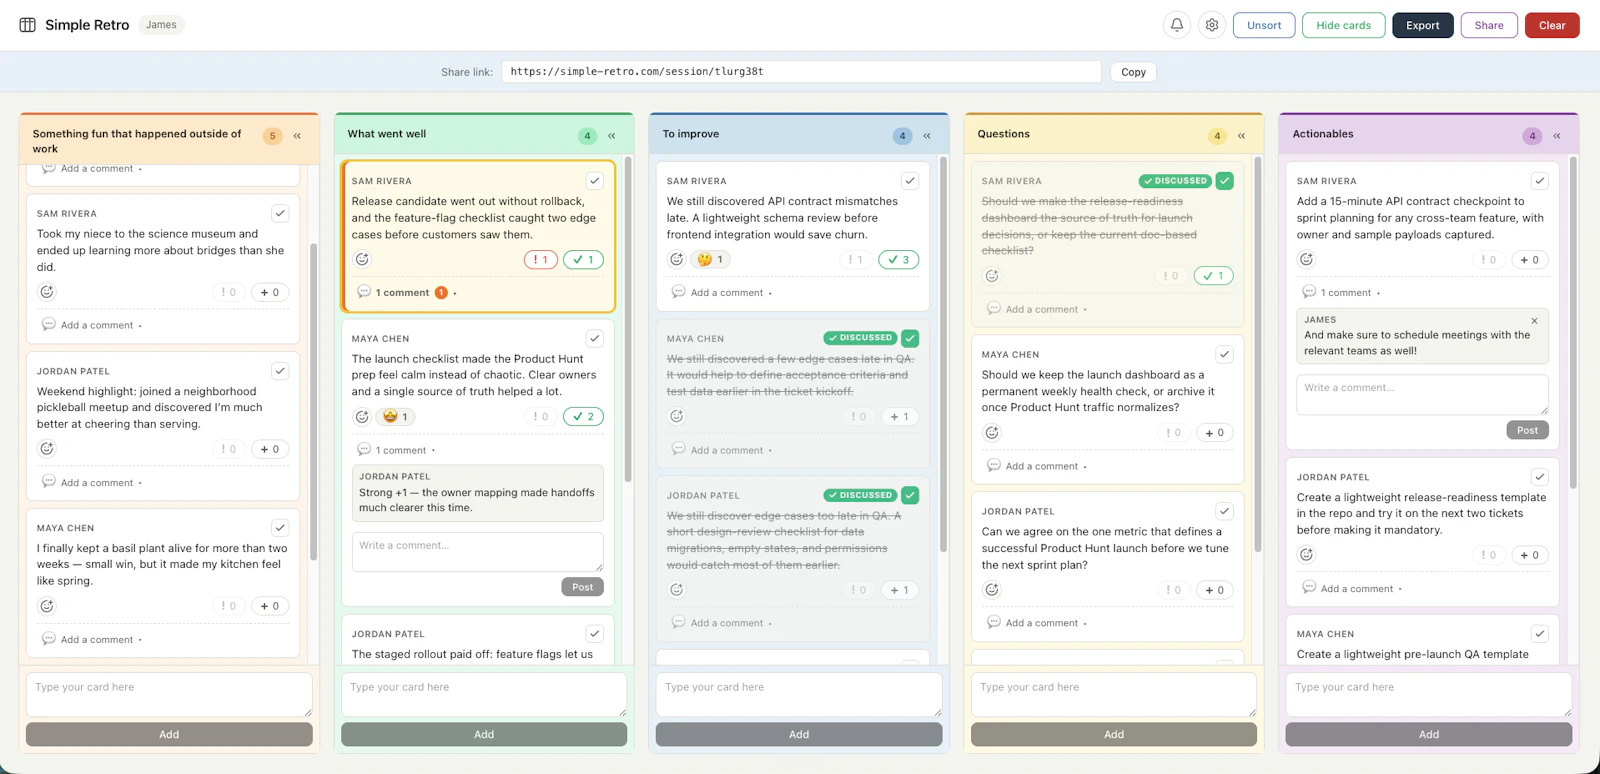Mark pickleball meetup card as discussed
Image resolution: width=1600 pixels, height=774 pixels.
280,371
